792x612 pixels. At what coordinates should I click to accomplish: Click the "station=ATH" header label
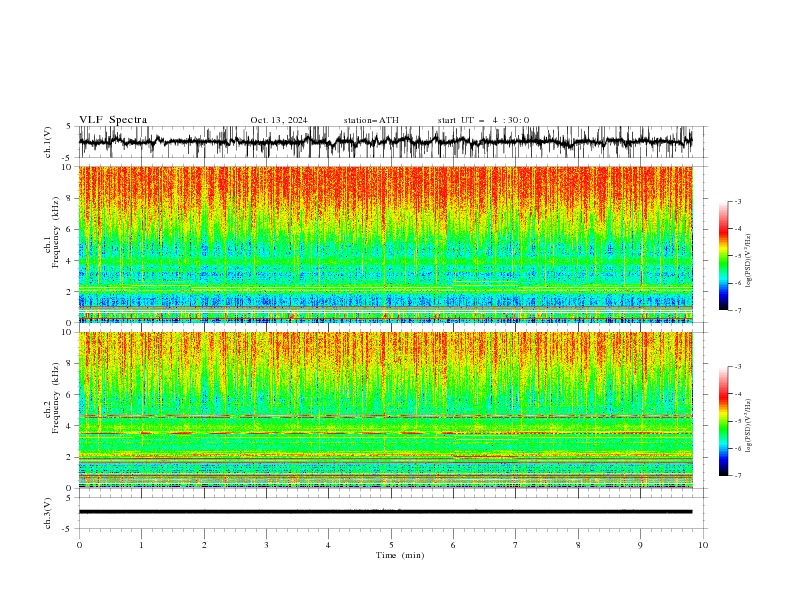click(371, 120)
